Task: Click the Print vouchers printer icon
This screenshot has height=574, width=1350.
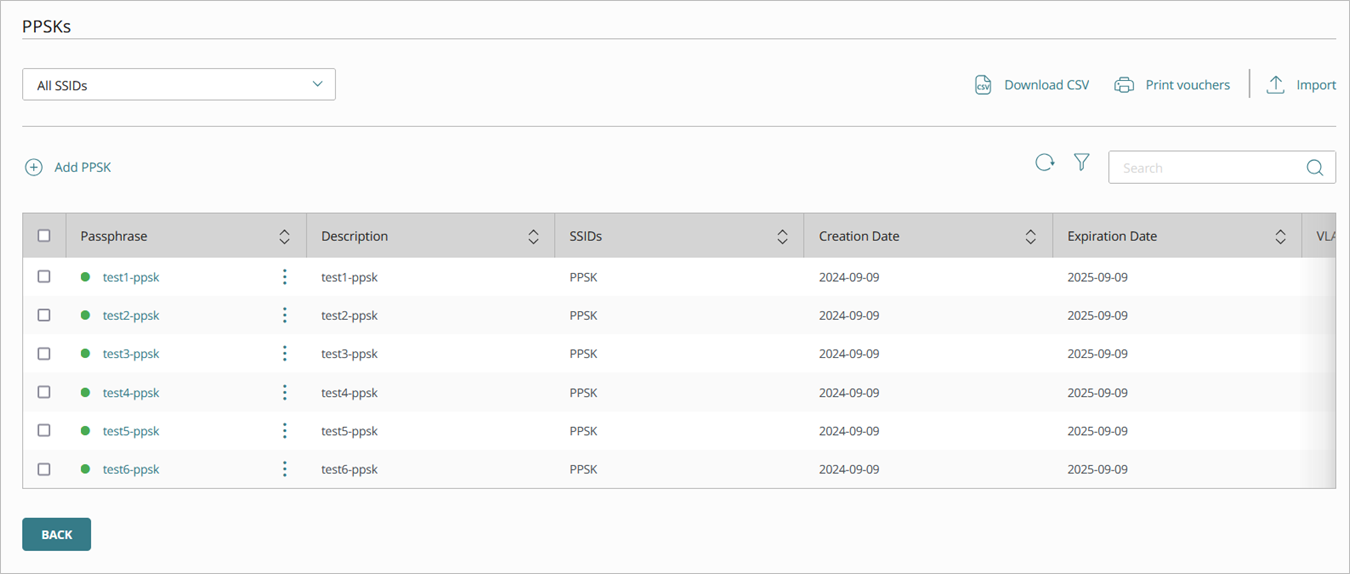Action: pyautogui.click(x=1124, y=85)
